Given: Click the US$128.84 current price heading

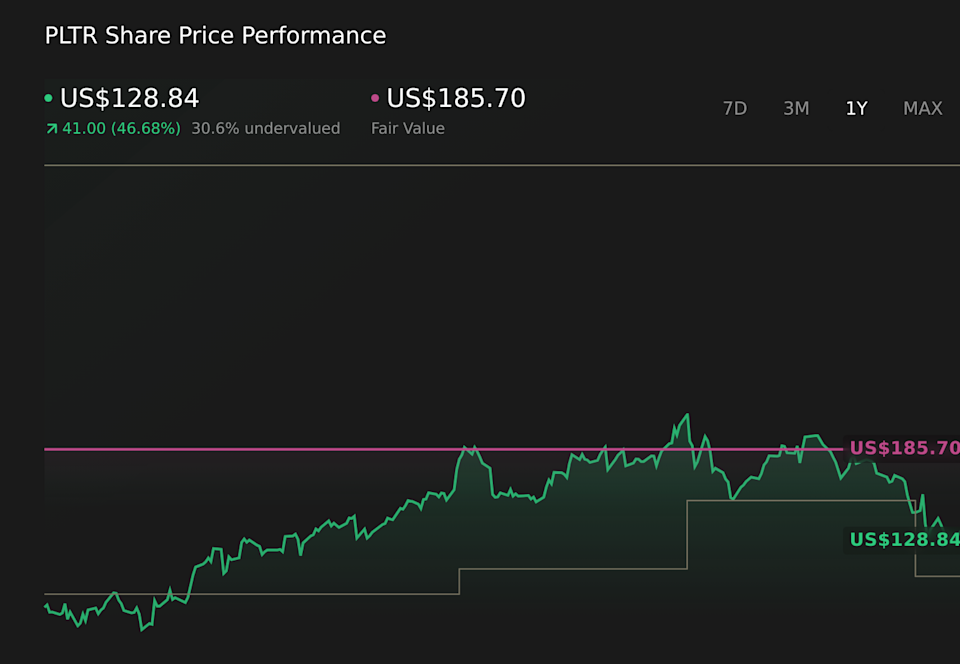Looking at the screenshot, I should click(129, 97).
